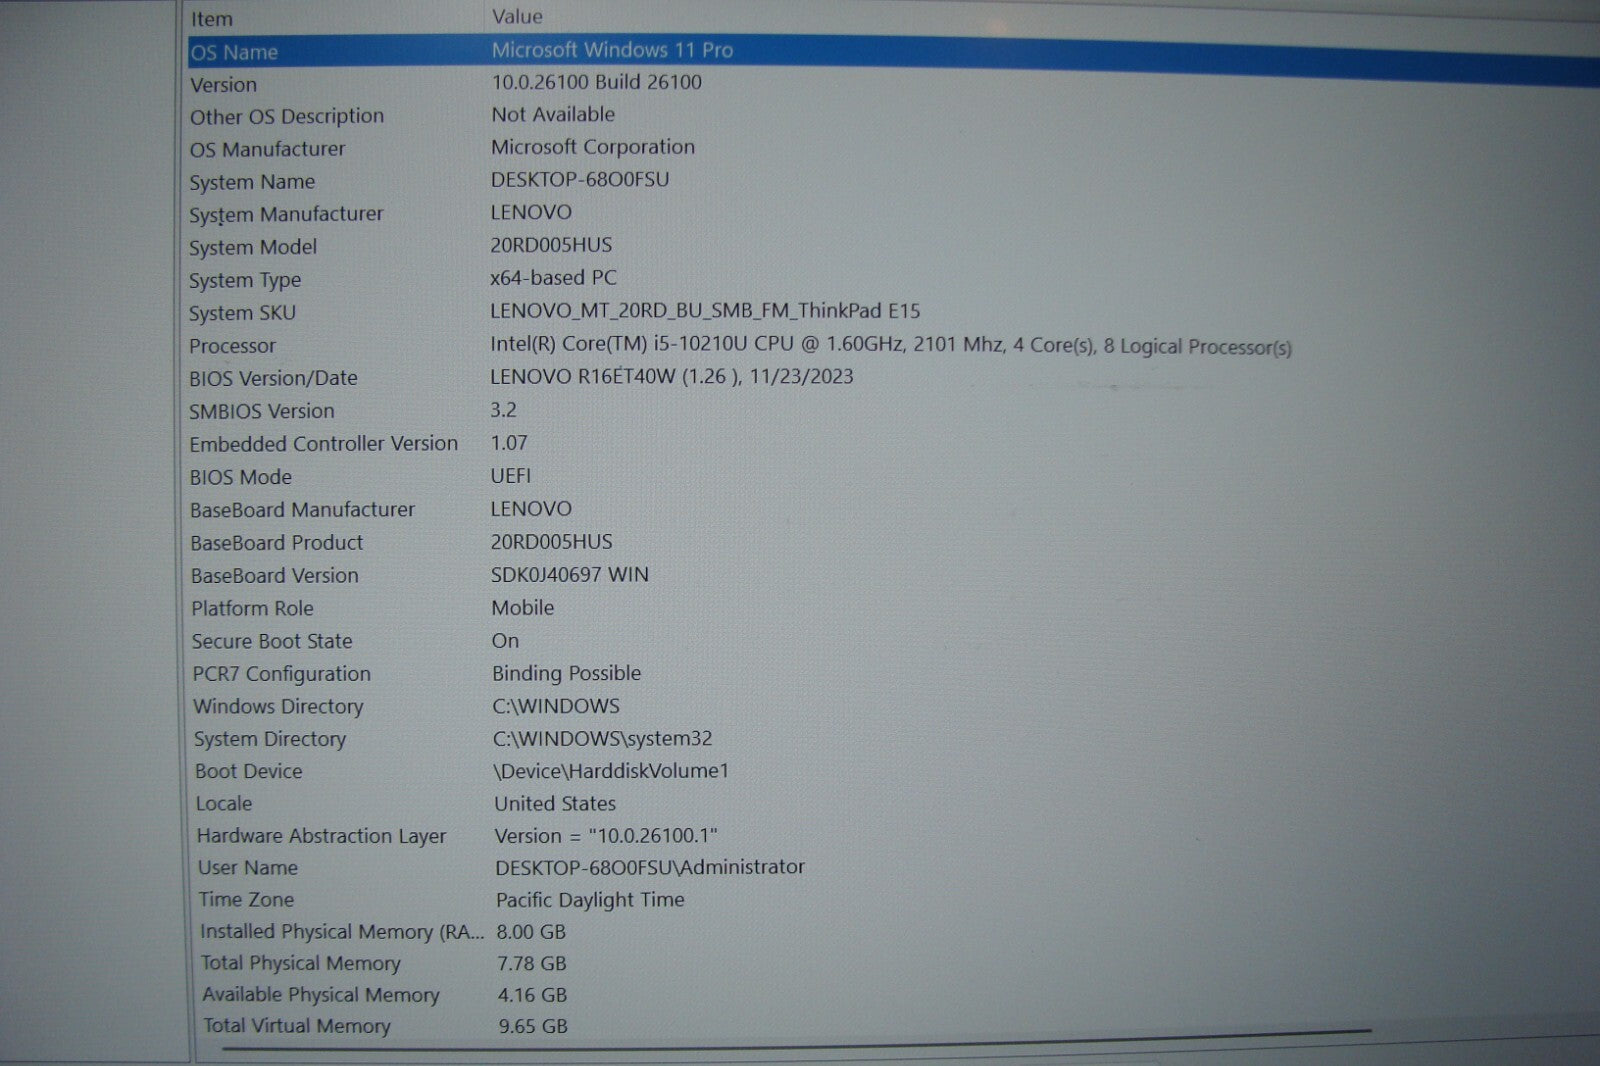Click the Secure Boot State entry

tap(272, 641)
